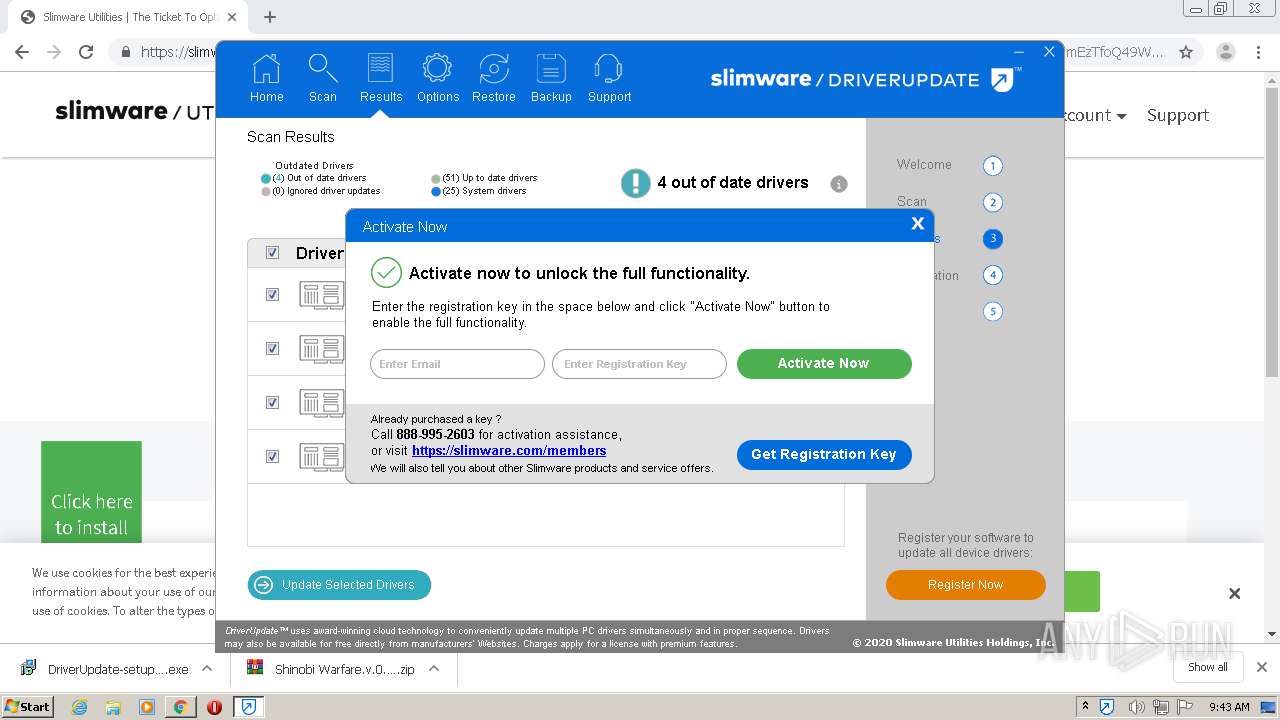Select the Results toolbar icon

pyautogui.click(x=380, y=79)
